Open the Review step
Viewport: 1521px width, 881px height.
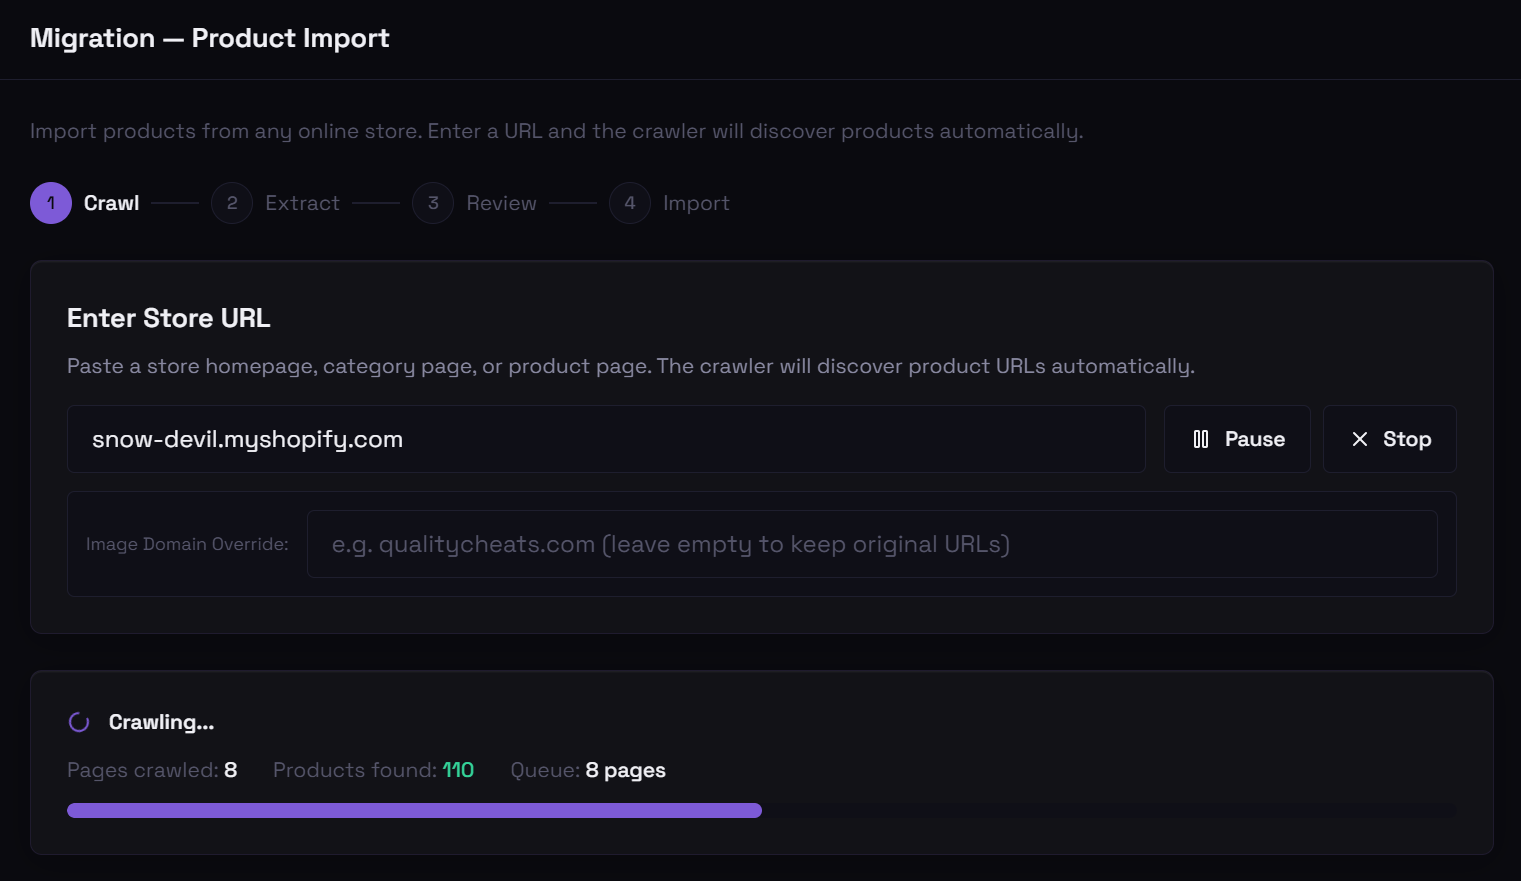(501, 203)
